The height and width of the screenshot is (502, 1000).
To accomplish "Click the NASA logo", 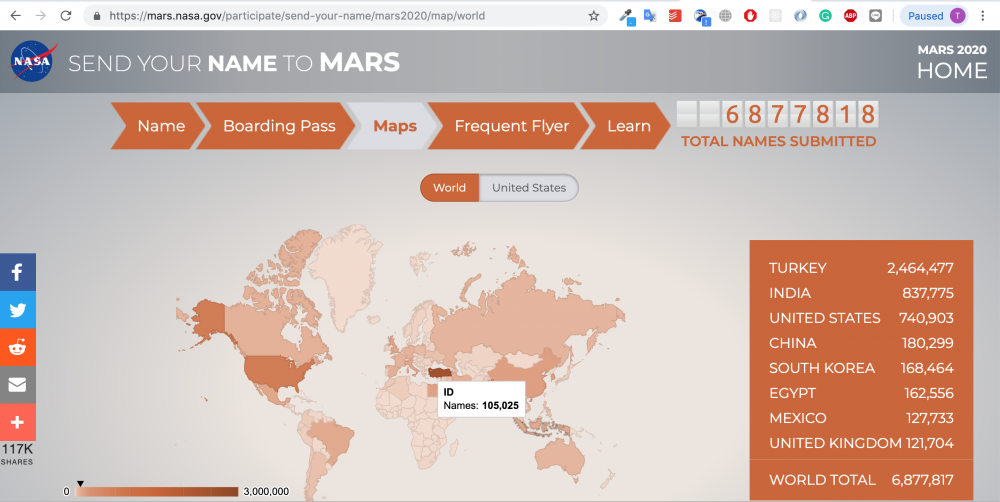I will (32, 63).
